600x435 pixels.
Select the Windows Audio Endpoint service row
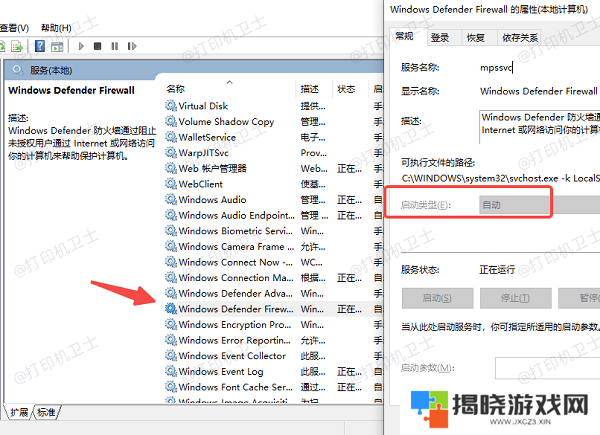pos(274,215)
